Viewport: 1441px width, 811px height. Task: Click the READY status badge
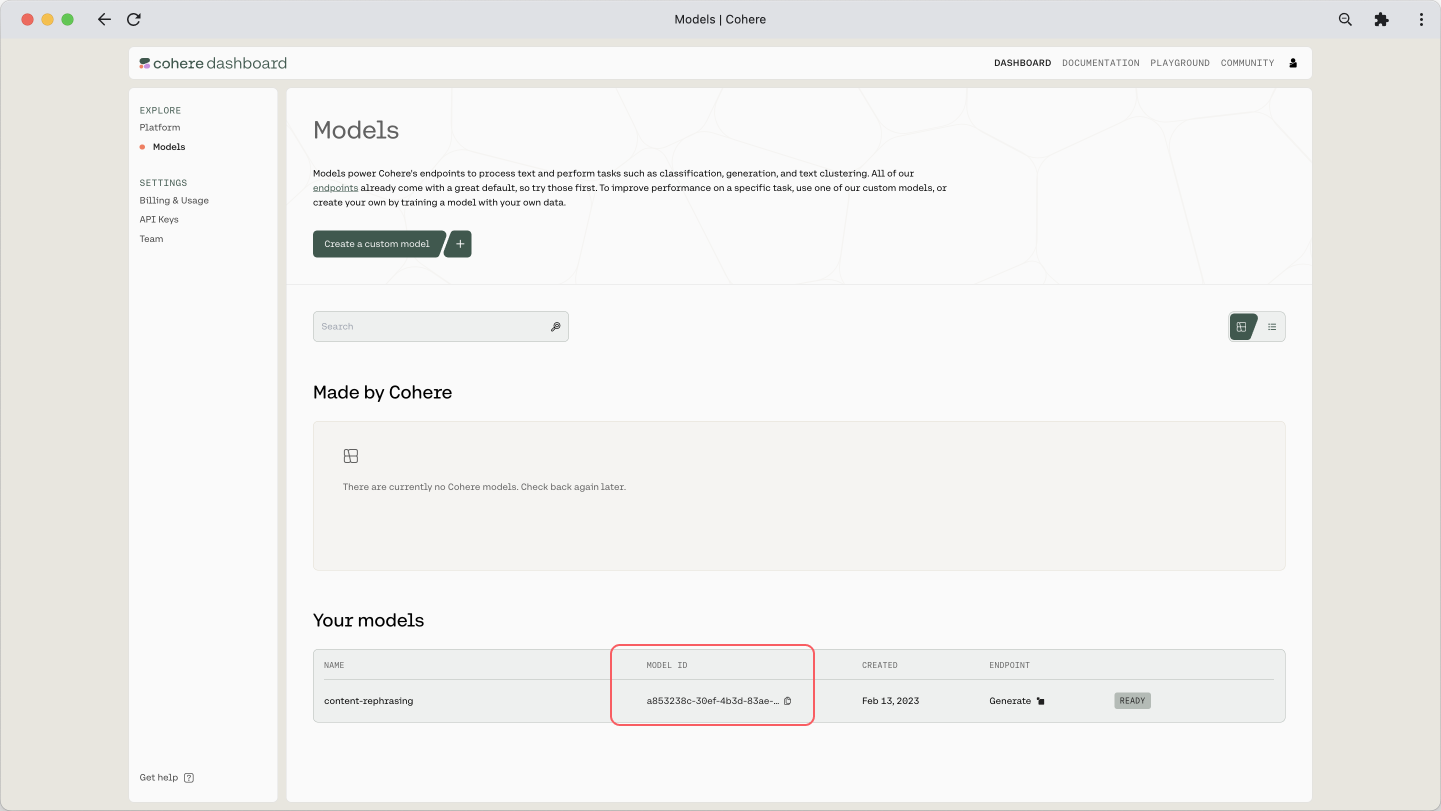[x=1132, y=701]
